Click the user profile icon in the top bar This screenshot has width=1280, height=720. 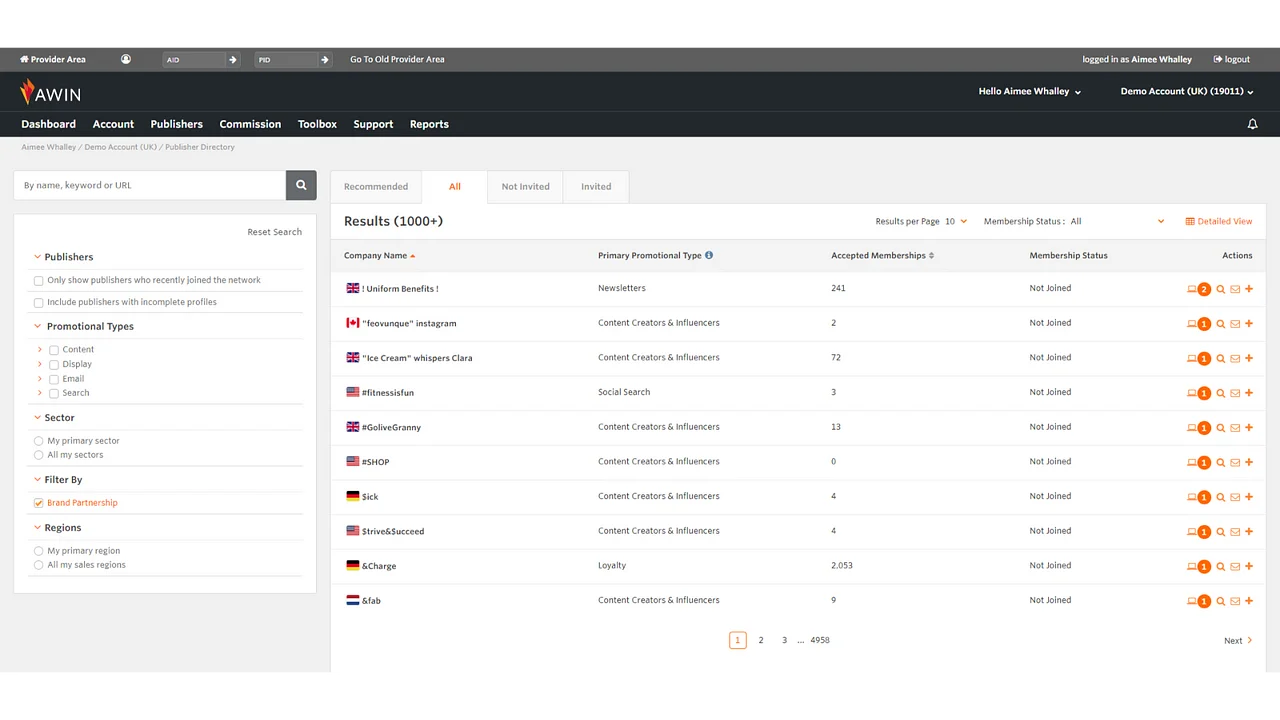(x=125, y=59)
